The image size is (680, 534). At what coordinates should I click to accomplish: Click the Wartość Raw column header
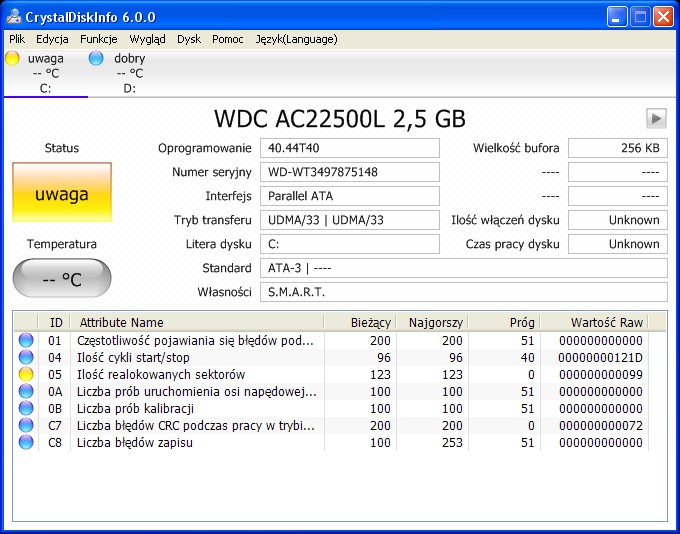tap(594, 322)
